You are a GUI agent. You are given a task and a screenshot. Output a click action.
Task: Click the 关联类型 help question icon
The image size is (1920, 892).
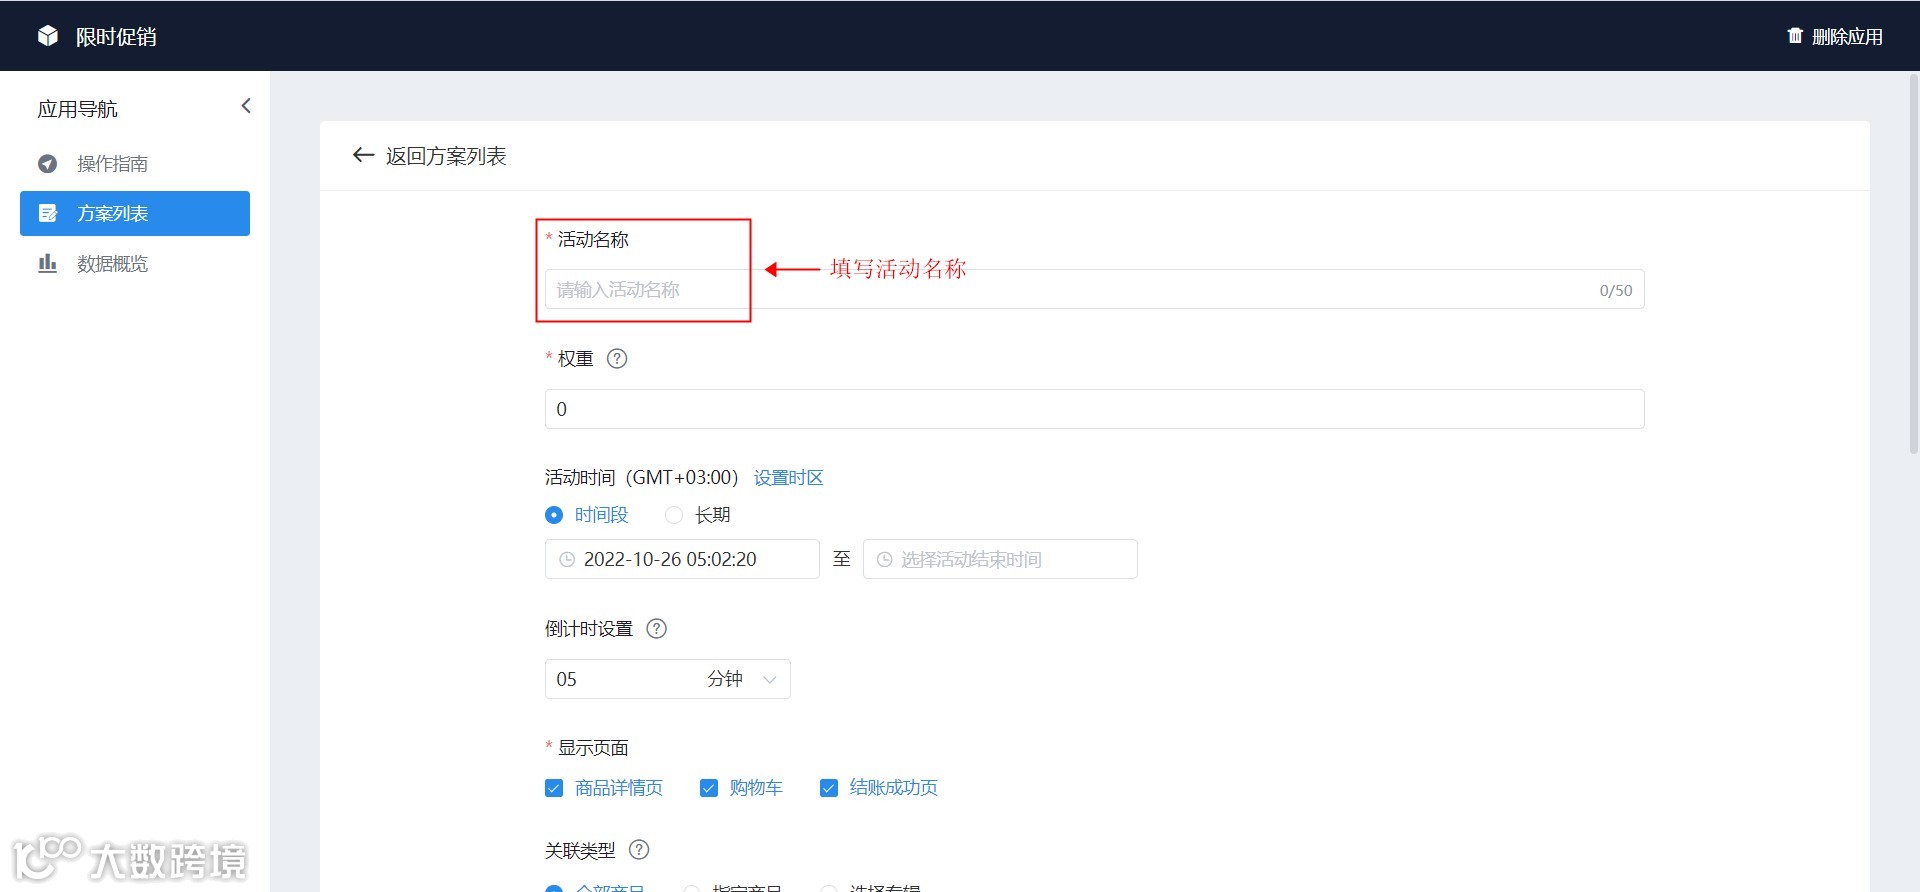tap(639, 849)
